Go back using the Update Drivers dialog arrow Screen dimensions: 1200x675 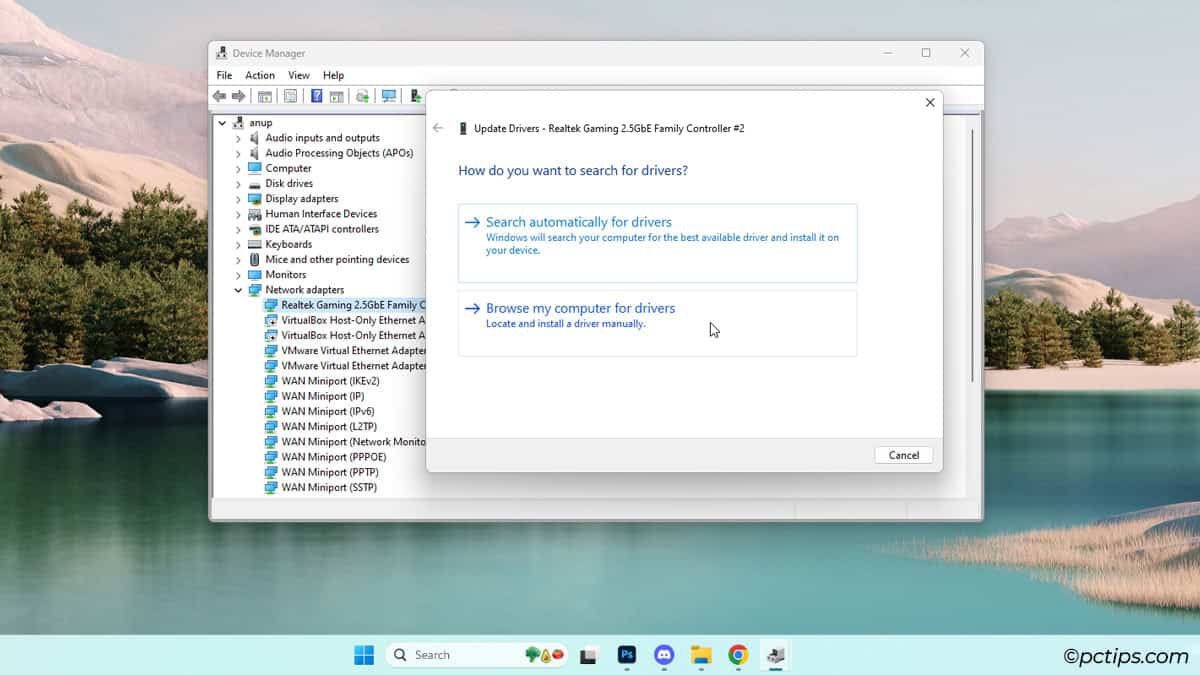438,128
